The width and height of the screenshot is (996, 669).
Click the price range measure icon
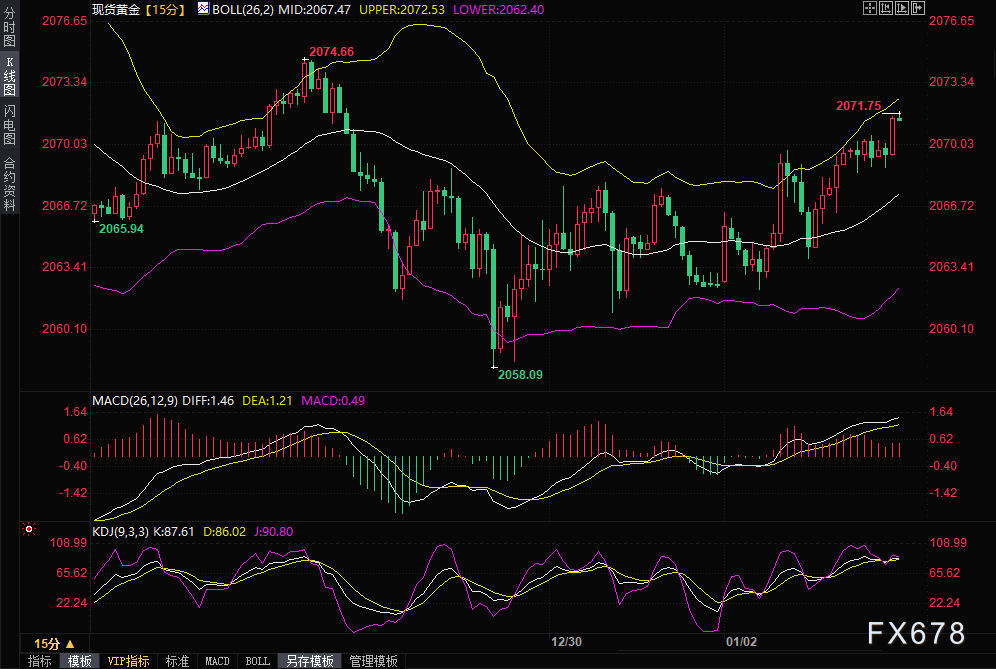point(885,8)
